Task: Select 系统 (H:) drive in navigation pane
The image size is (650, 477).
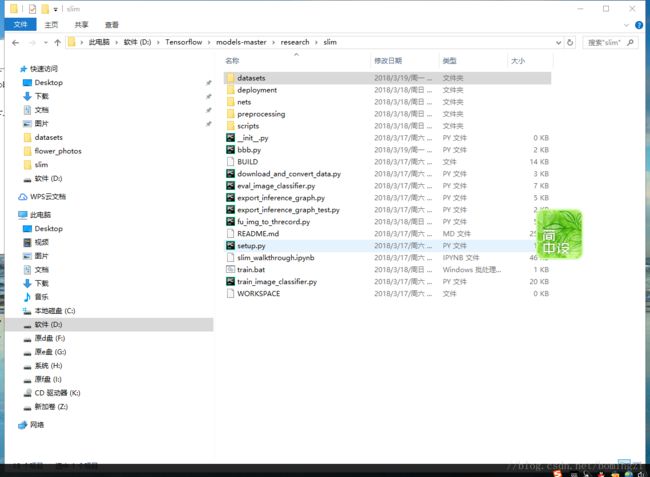Action: (x=48, y=365)
